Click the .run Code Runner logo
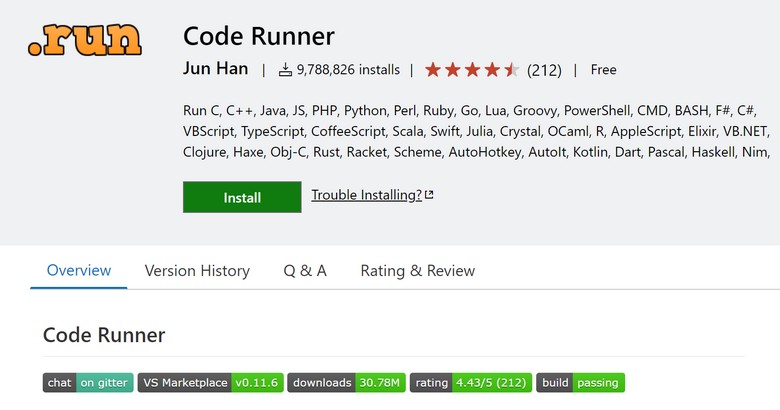 [x=85, y=40]
